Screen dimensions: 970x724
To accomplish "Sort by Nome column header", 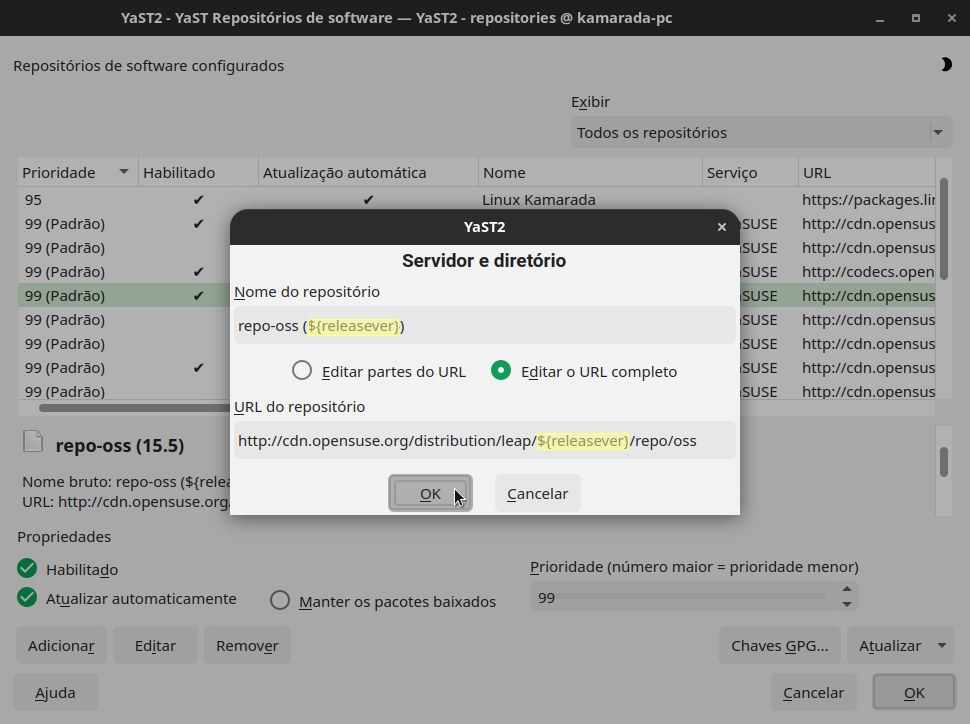I will (x=590, y=173).
